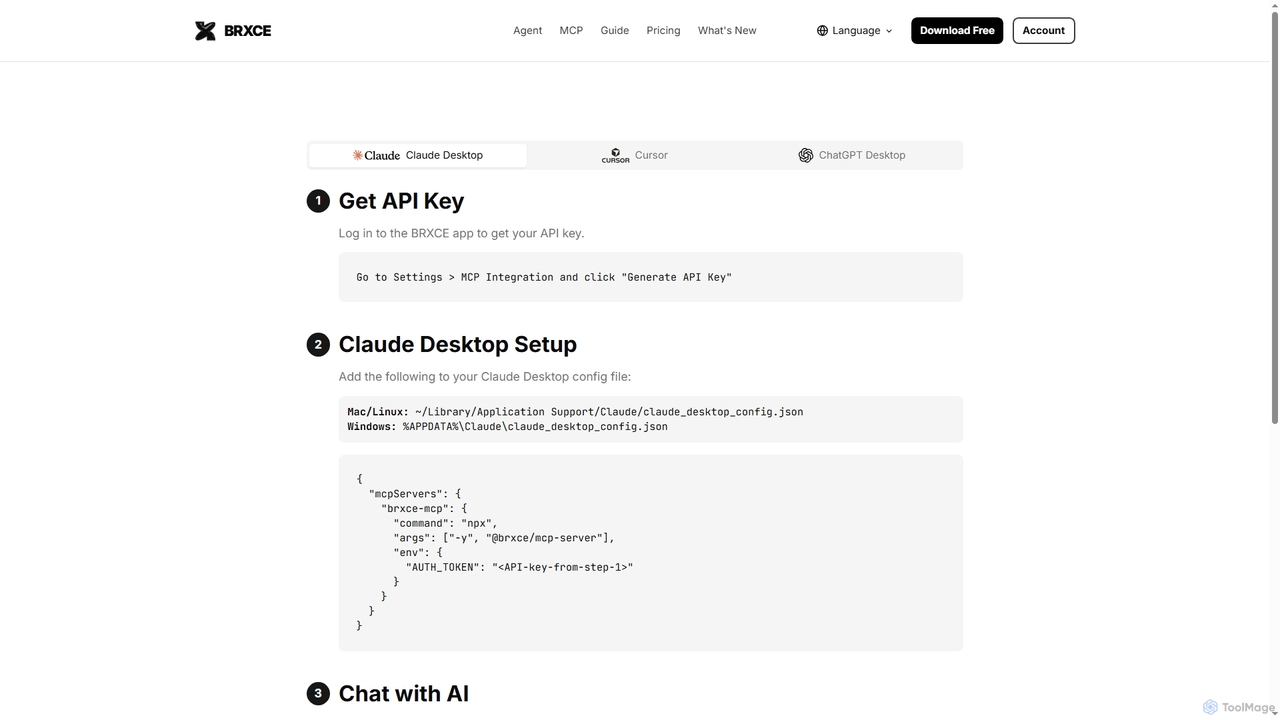Click the "env" line in the JSON
This screenshot has width=1280, height=720.
click(418, 552)
